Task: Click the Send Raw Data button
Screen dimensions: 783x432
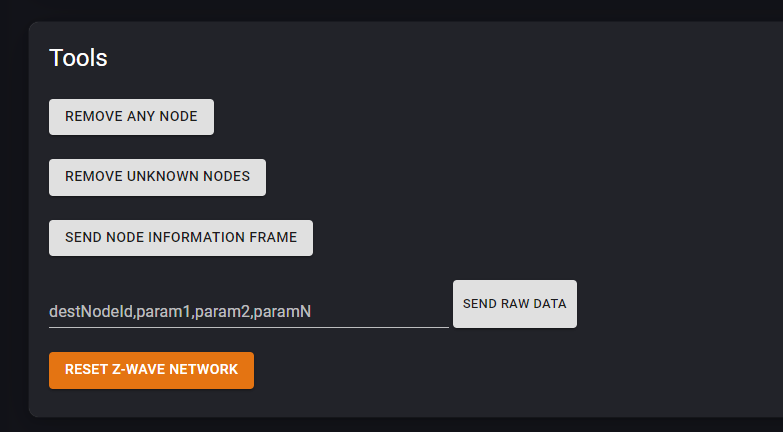Action: pos(514,304)
